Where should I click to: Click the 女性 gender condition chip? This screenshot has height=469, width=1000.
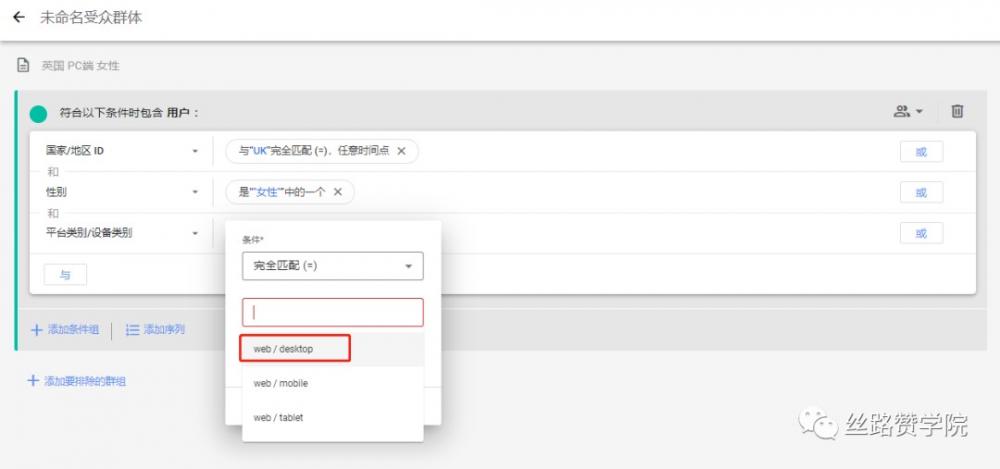click(290, 192)
